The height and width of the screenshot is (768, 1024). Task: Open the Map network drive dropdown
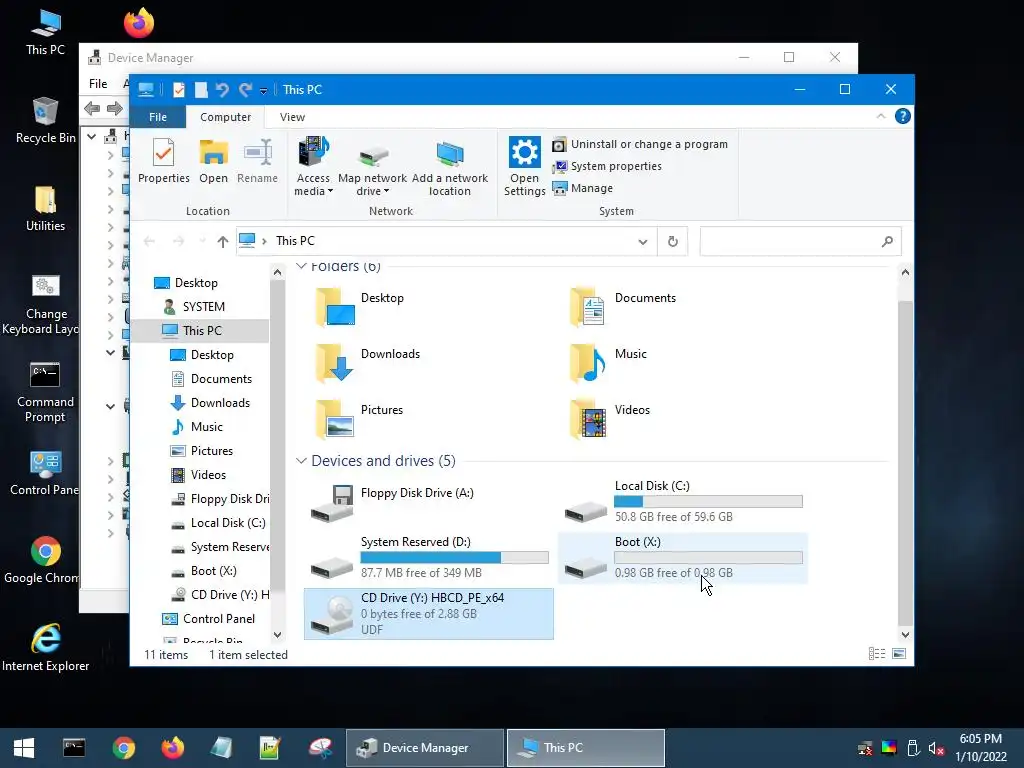coord(372,167)
